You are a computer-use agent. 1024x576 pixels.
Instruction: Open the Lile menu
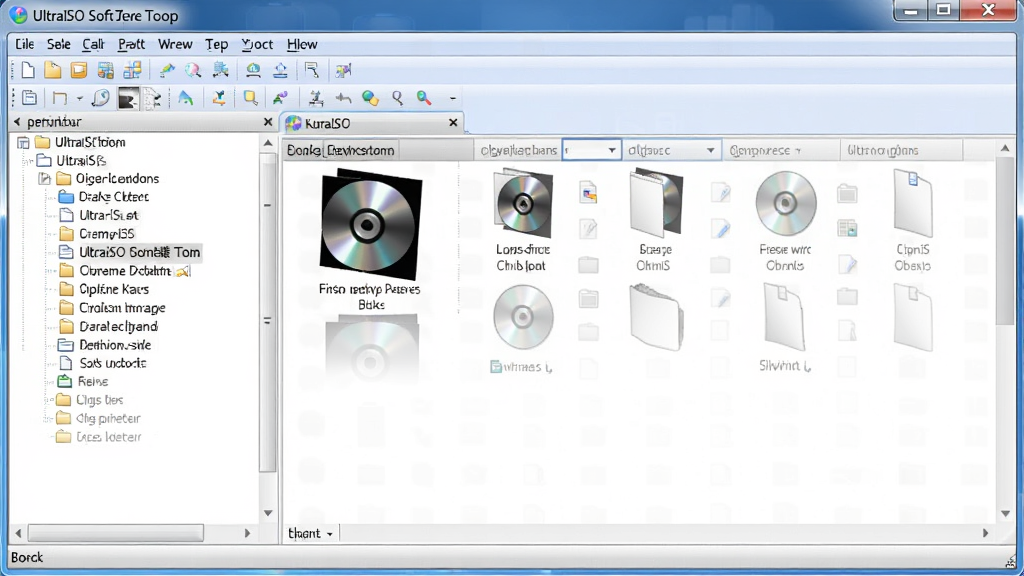pyautogui.click(x=25, y=44)
